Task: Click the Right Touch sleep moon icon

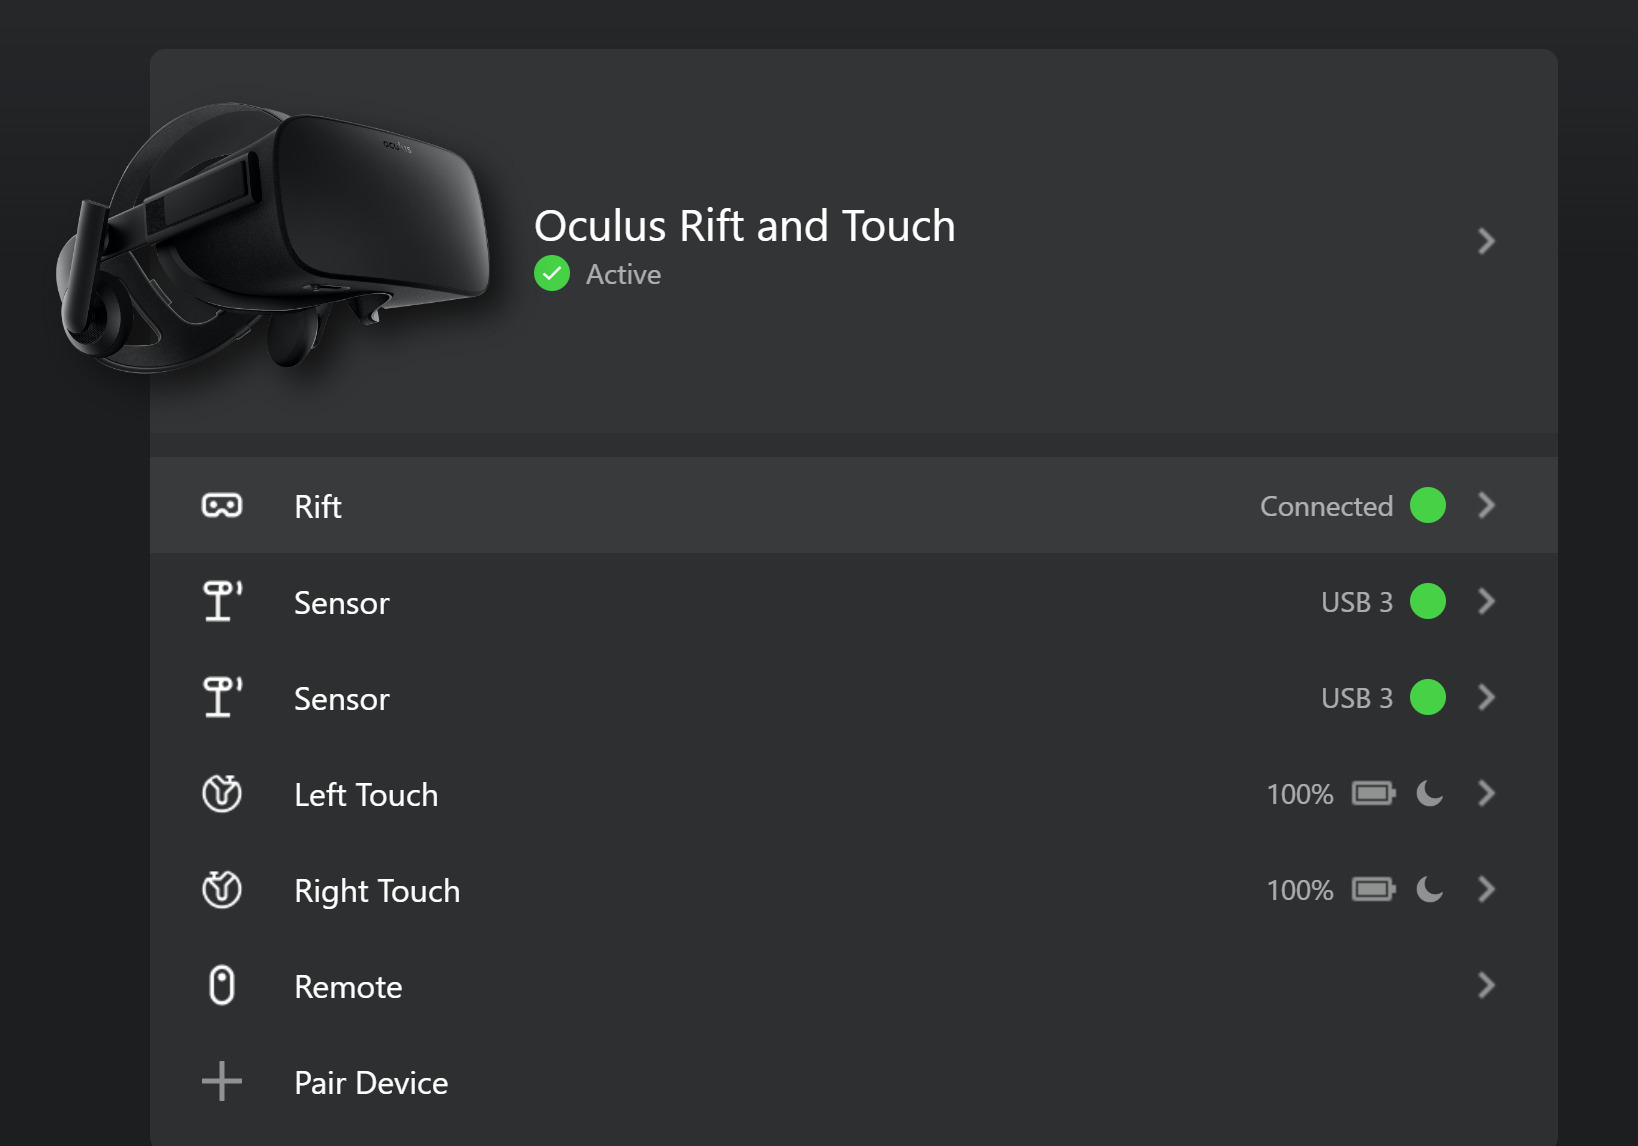Action: click(x=1430, y=889)
